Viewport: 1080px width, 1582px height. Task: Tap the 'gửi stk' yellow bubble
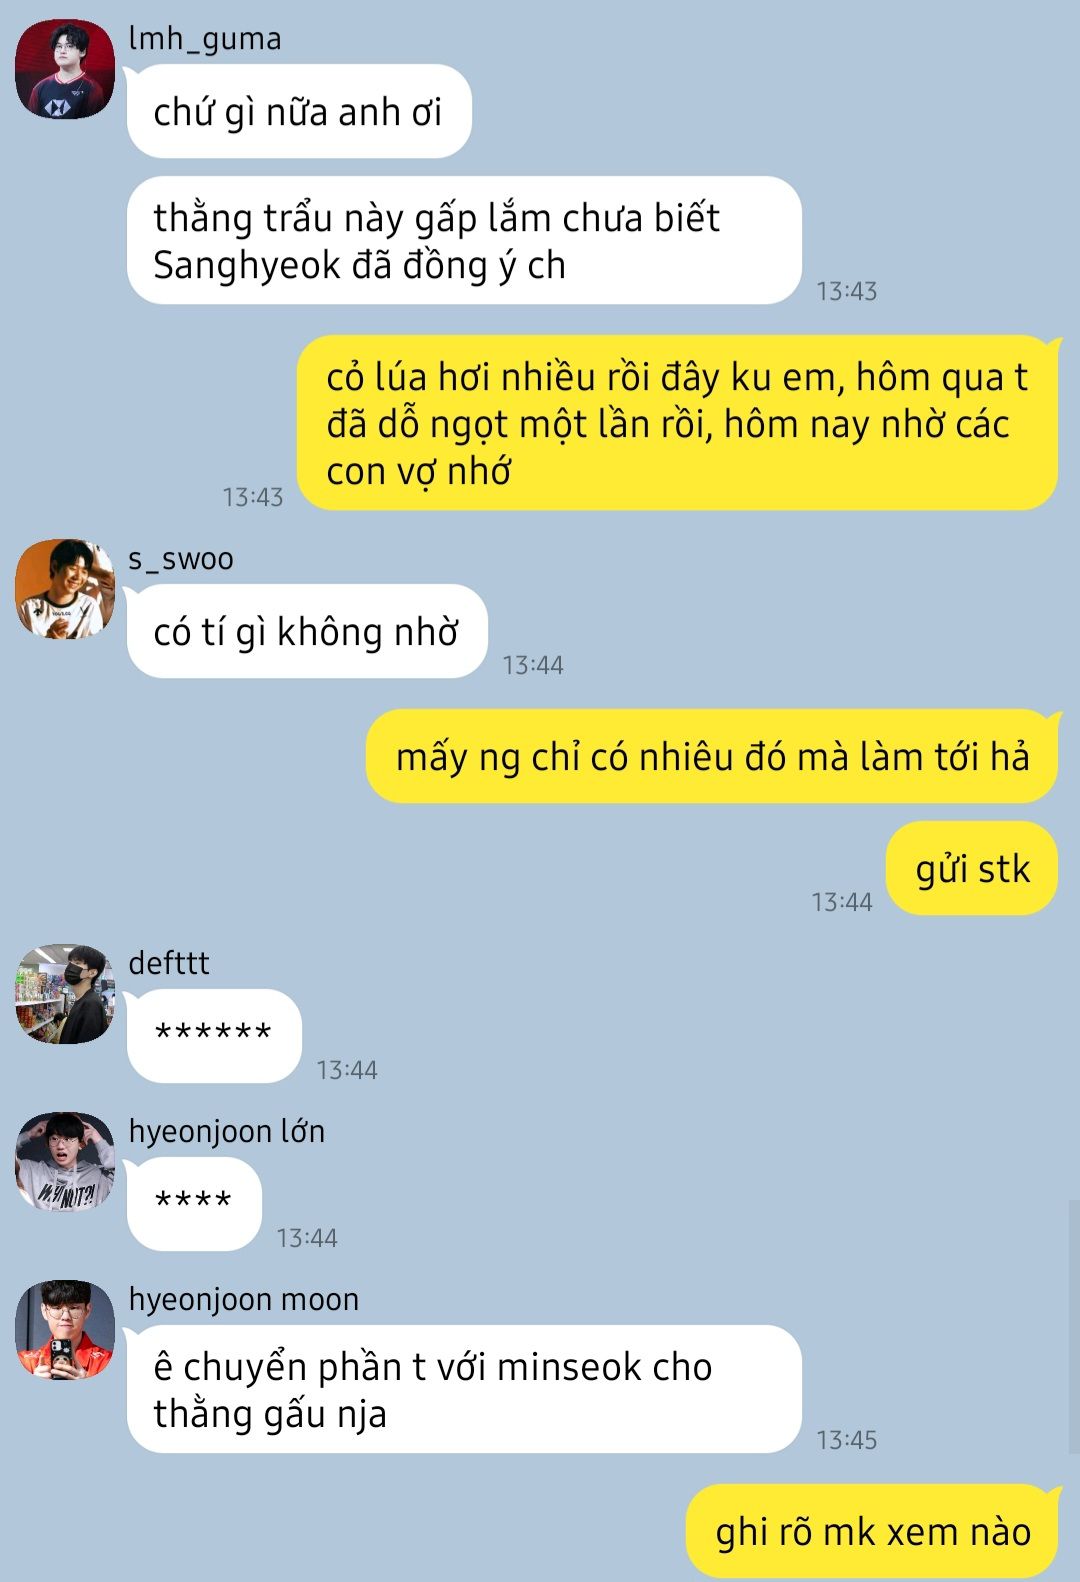click(x=972, y=868)
